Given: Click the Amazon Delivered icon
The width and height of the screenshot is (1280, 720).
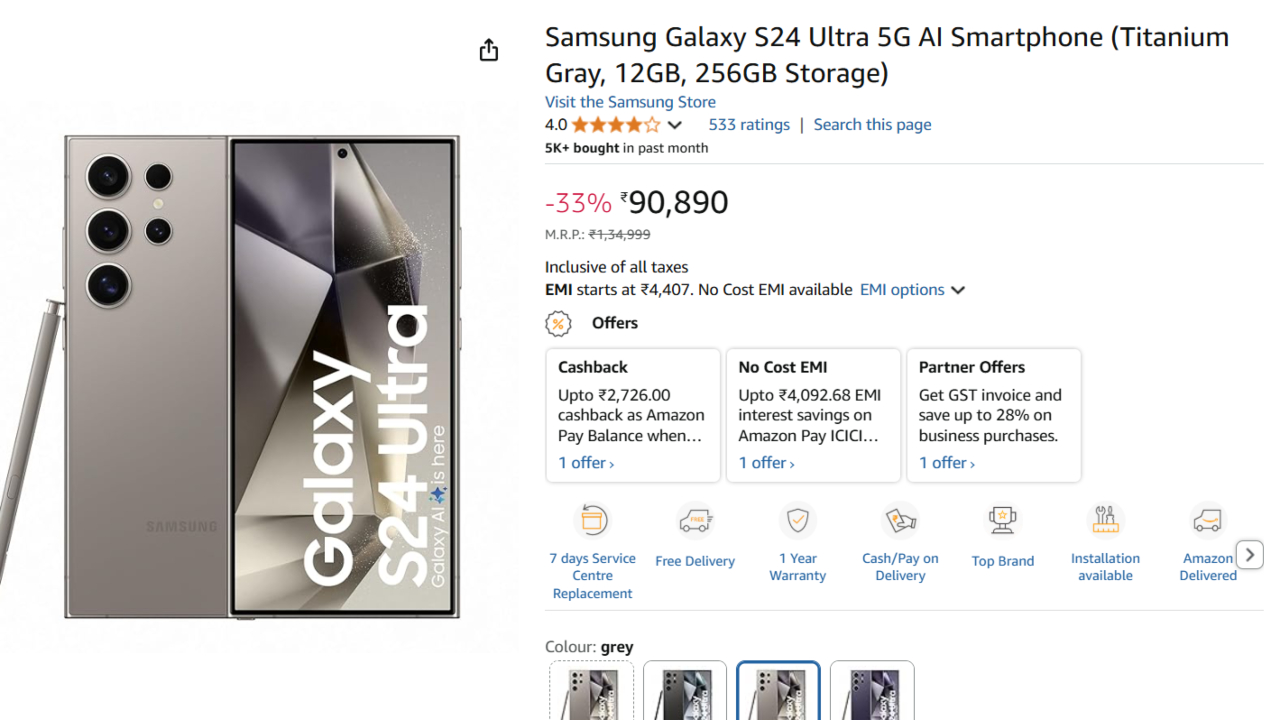Looking at the screenshot, I should tap(1207, 521).
